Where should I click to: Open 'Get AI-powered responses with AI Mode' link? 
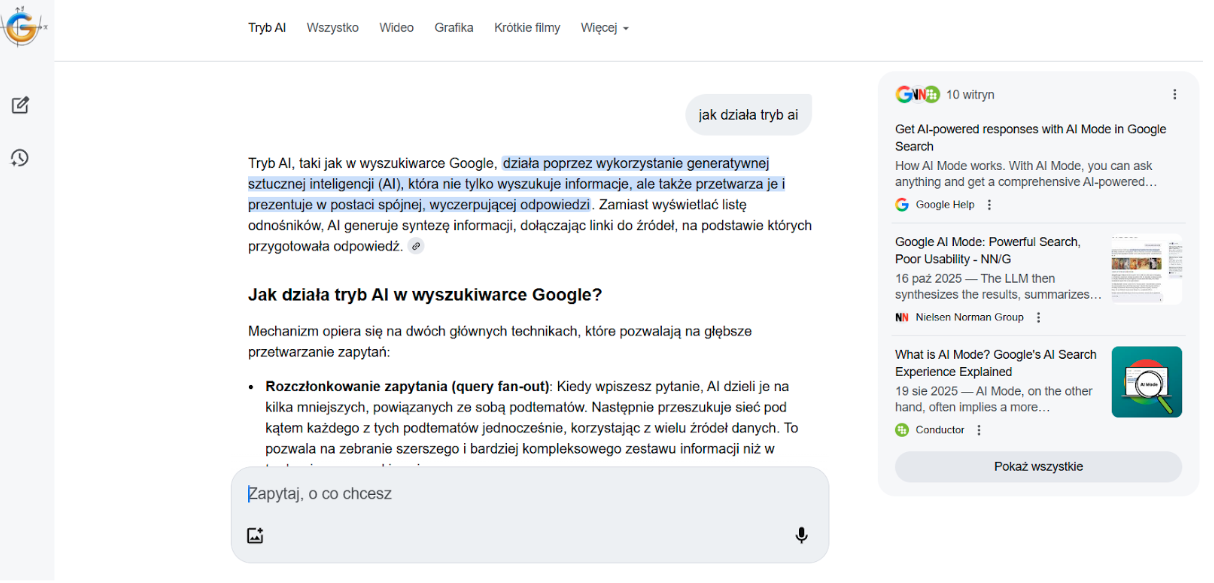click(1030, 137)
